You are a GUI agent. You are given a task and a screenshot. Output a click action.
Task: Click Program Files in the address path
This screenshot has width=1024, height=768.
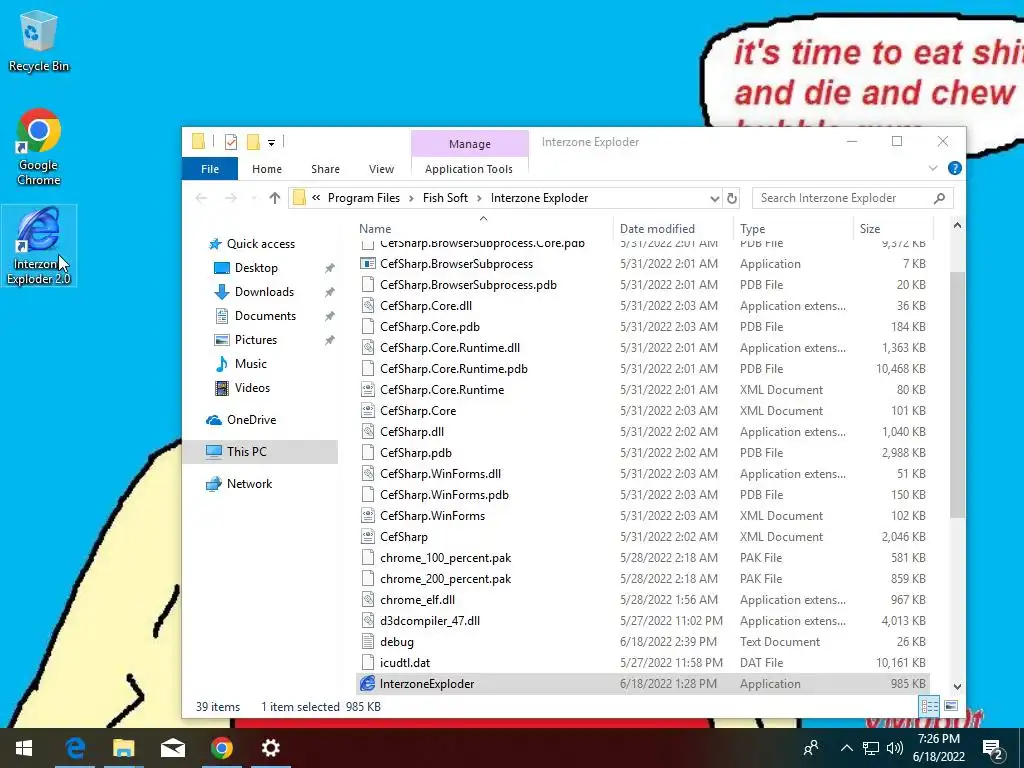(x=363, y=198)
